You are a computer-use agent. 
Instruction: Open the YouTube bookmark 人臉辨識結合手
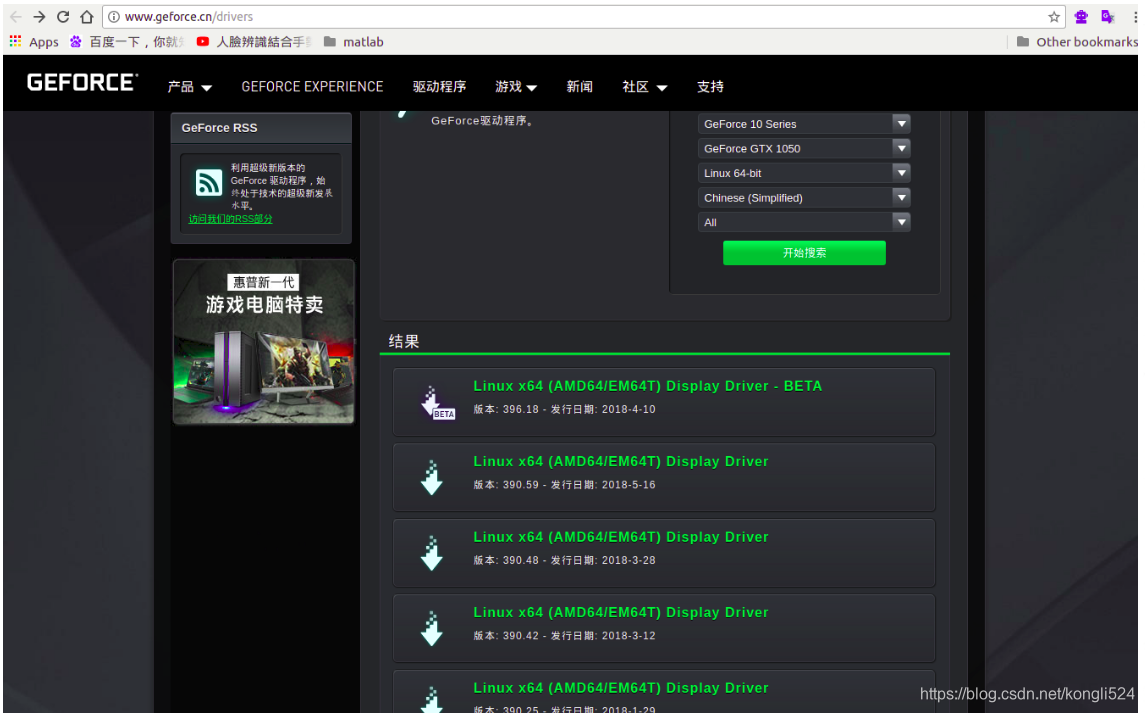pos(254,42)
